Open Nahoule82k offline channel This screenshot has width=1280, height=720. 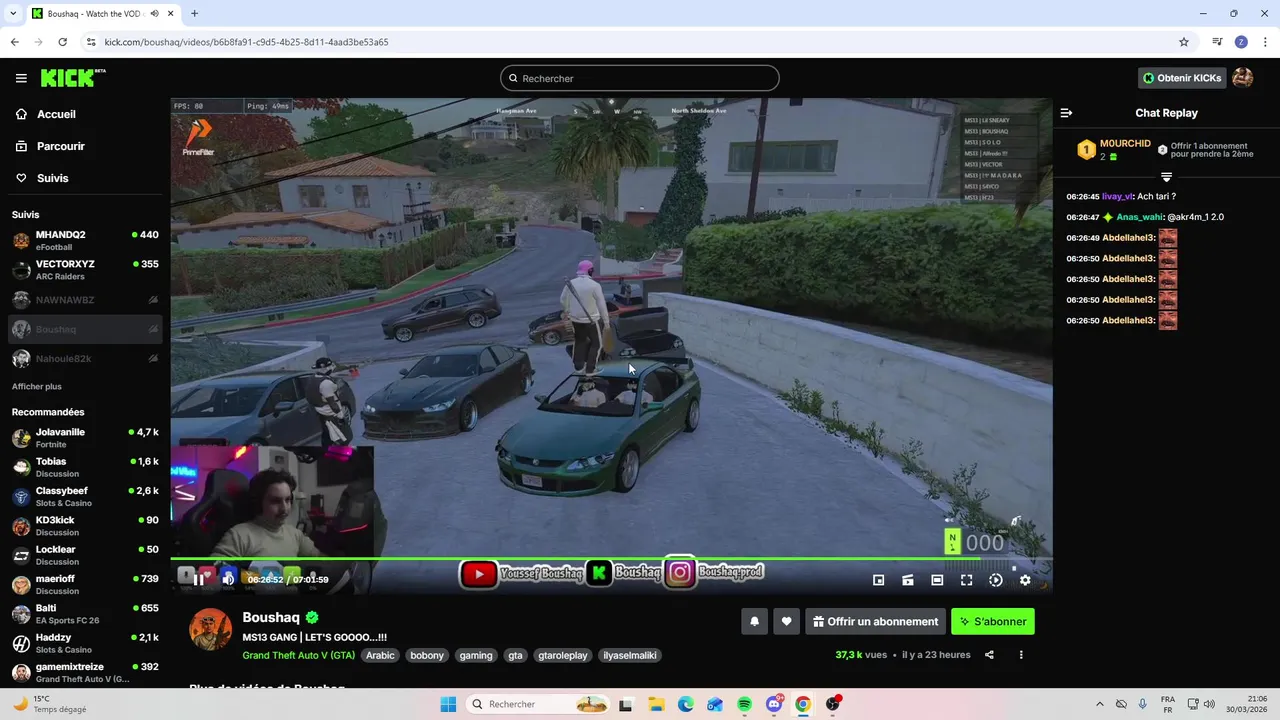pyautogui.click(x=85, y=358)
